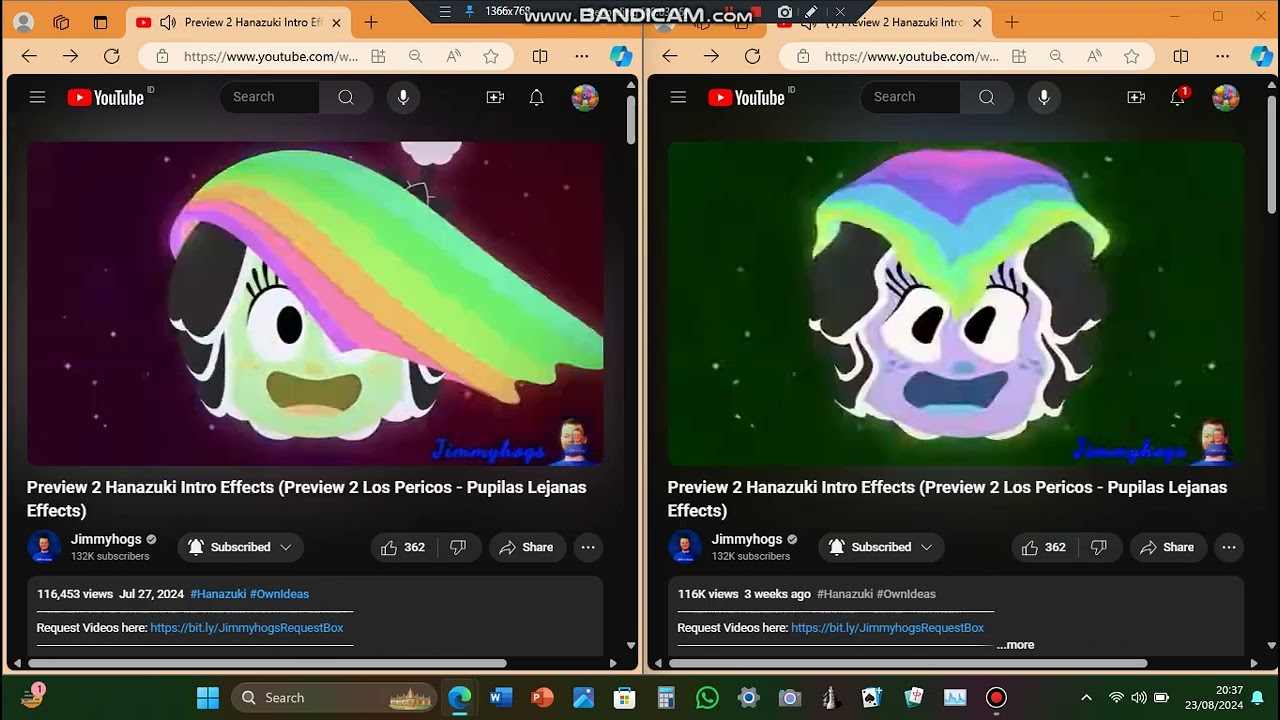The height and width of the screenshot is (720, 1280).
Task: Refresh page in right browser window
Action: [x=753, y=56]
